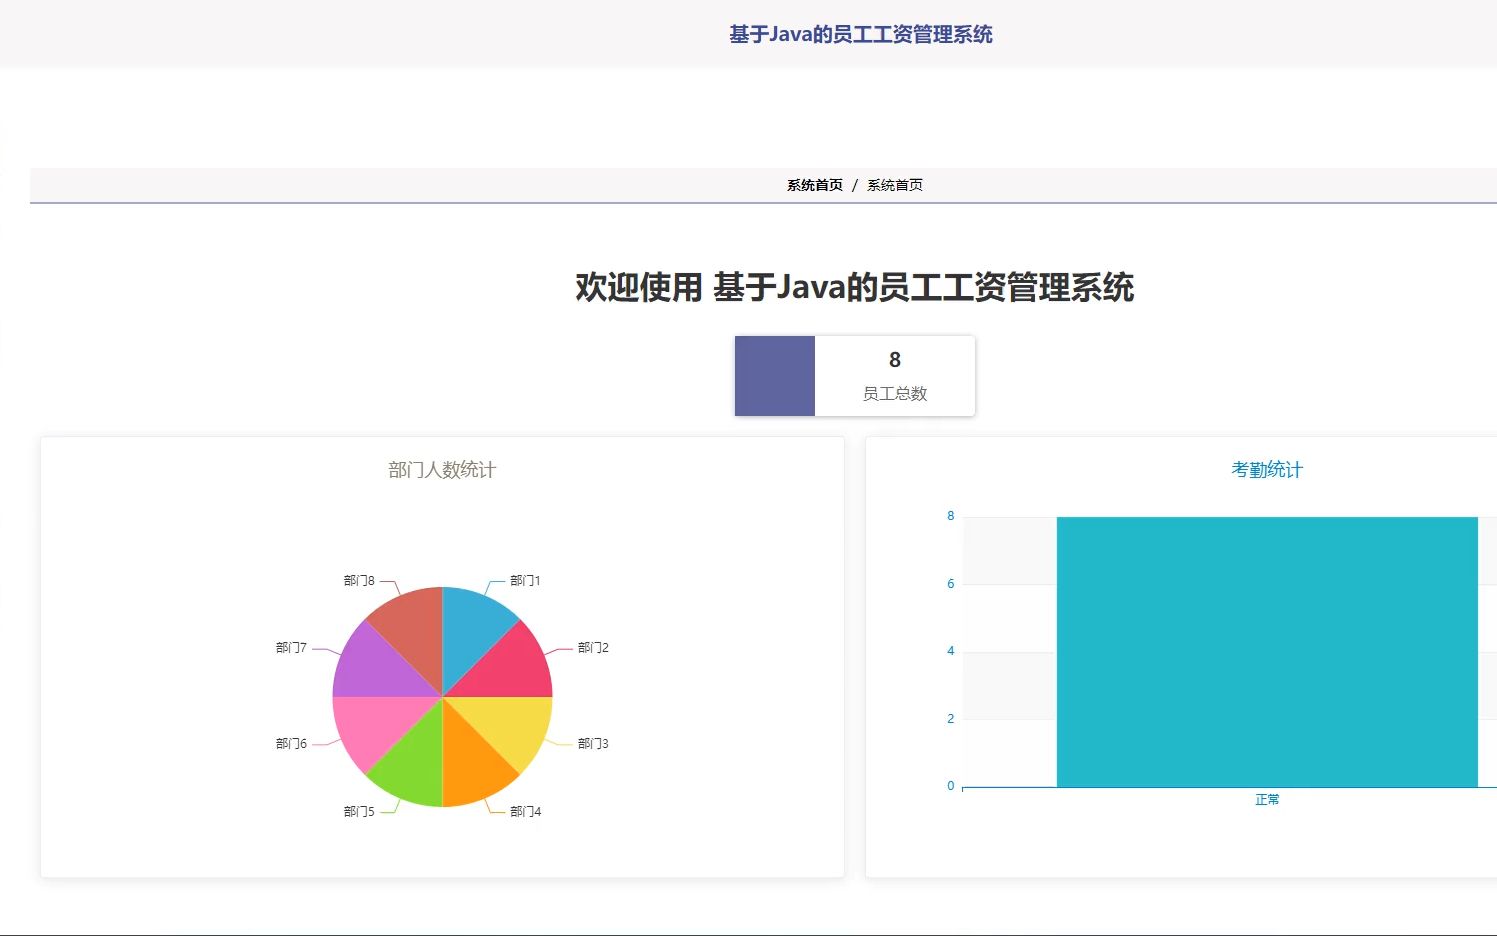Toggle the 部门1 label on the pie chart
The width and height of the screenshot is (1497, 936).
pyautogui.click(x=522, y=579)
